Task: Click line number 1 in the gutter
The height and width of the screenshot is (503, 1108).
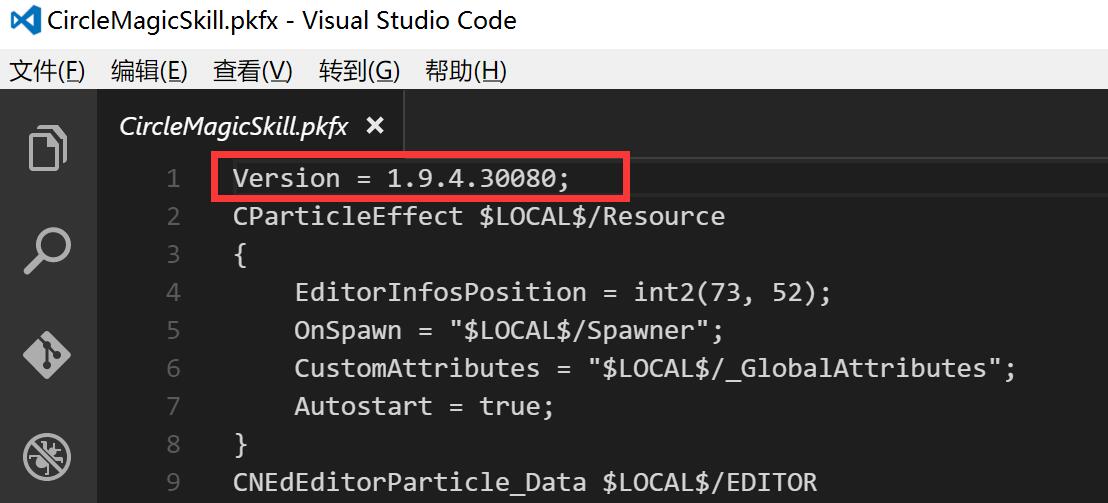Action: point(173,179)
